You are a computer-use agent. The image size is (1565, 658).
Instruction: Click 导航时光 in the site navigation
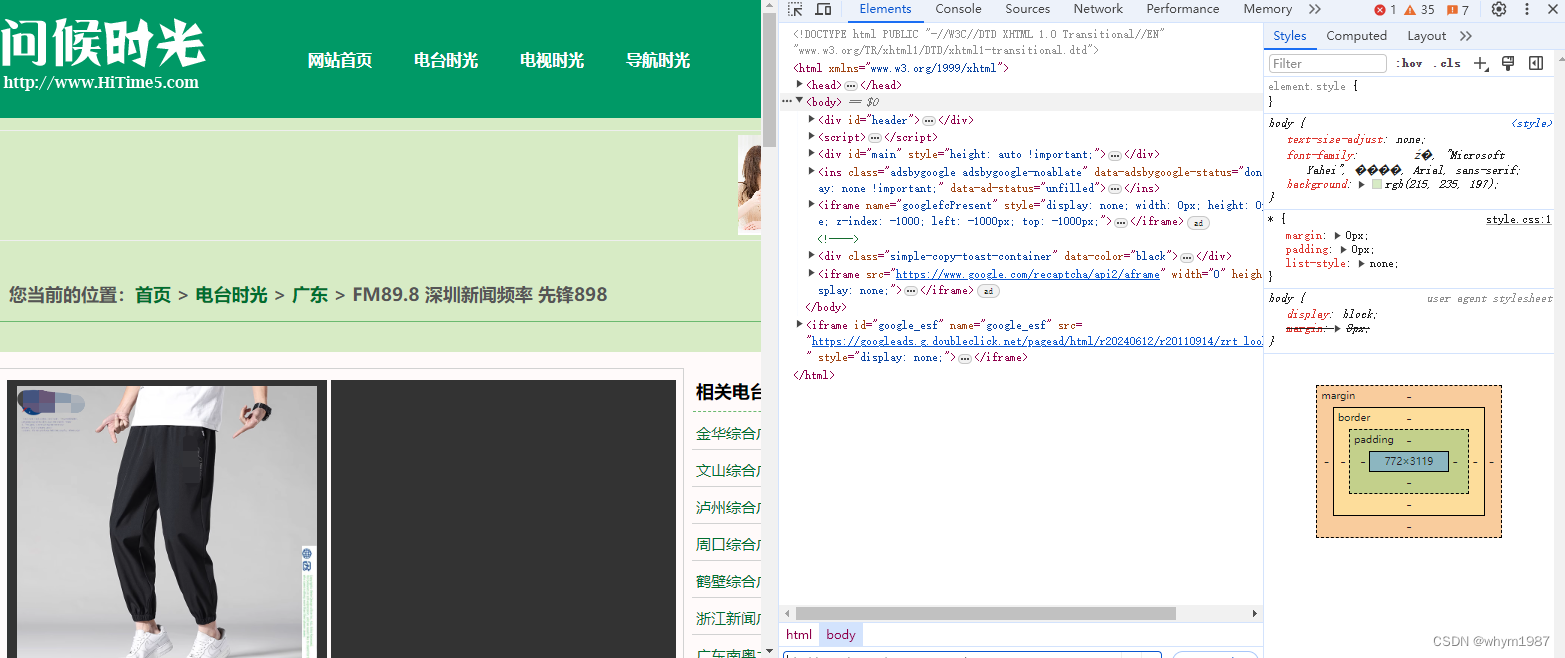pos(658,61)
